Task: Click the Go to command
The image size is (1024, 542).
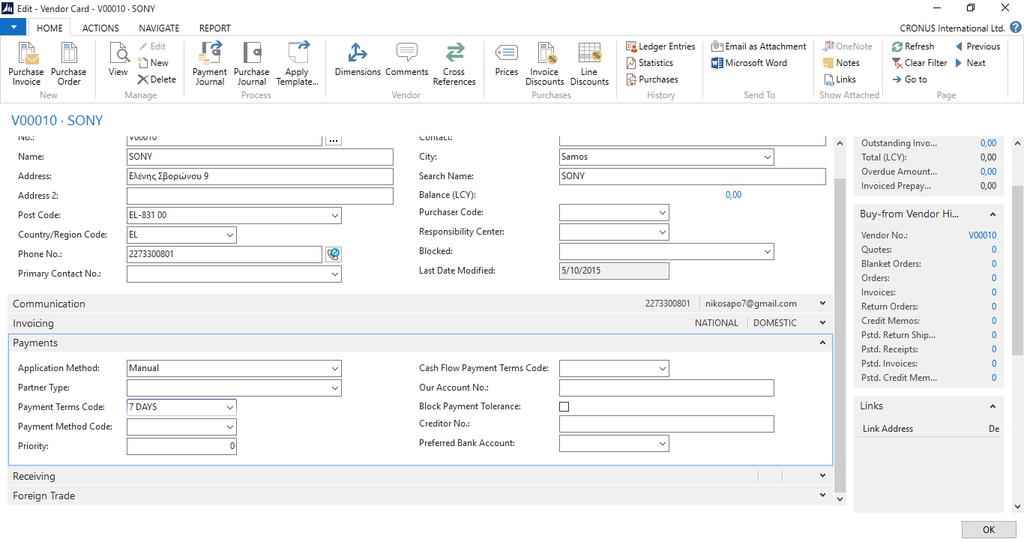Action: [910, 79]
